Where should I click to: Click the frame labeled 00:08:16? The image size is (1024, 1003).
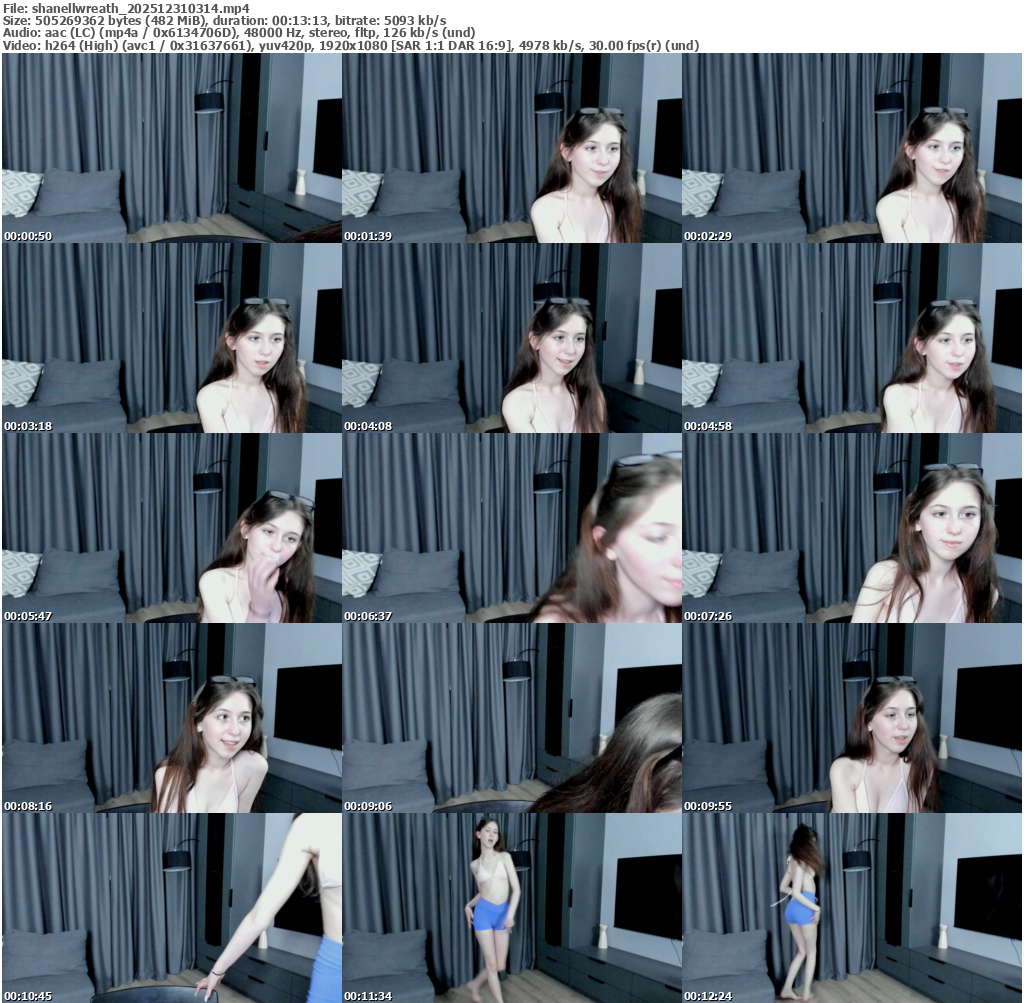[x=171, y=718]
